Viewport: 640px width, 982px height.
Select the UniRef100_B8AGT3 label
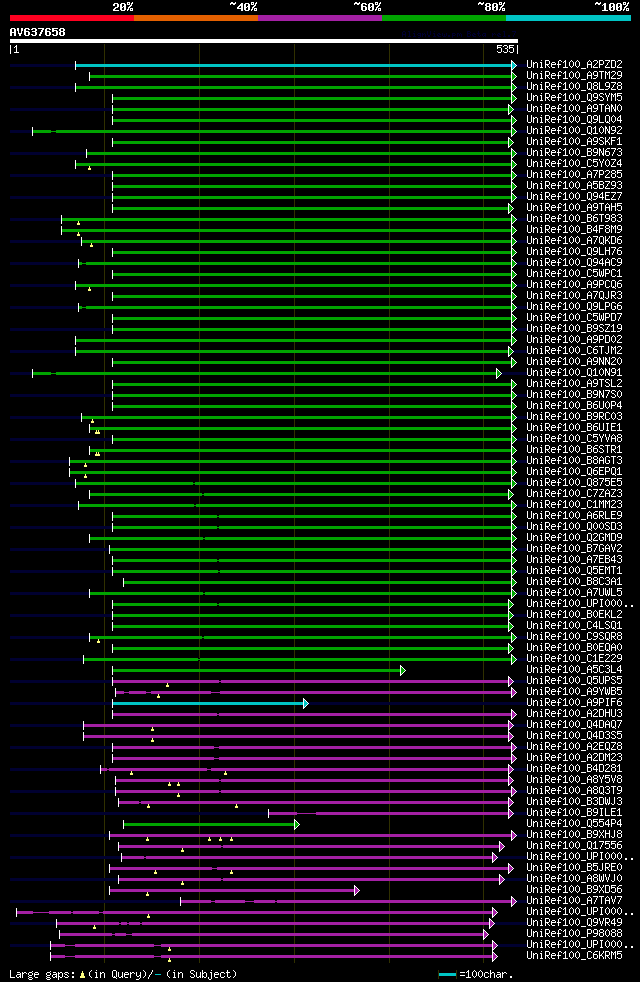(574, 461)
